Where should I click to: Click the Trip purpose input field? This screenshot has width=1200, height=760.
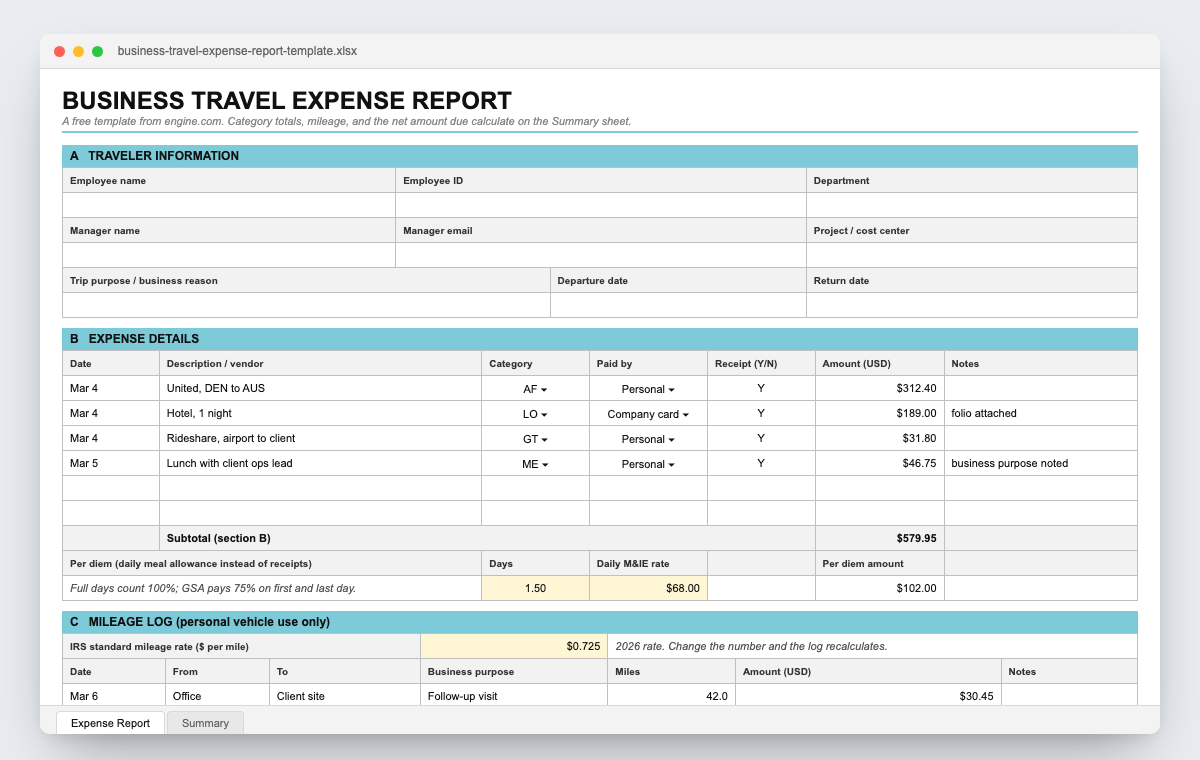(306, 305)
